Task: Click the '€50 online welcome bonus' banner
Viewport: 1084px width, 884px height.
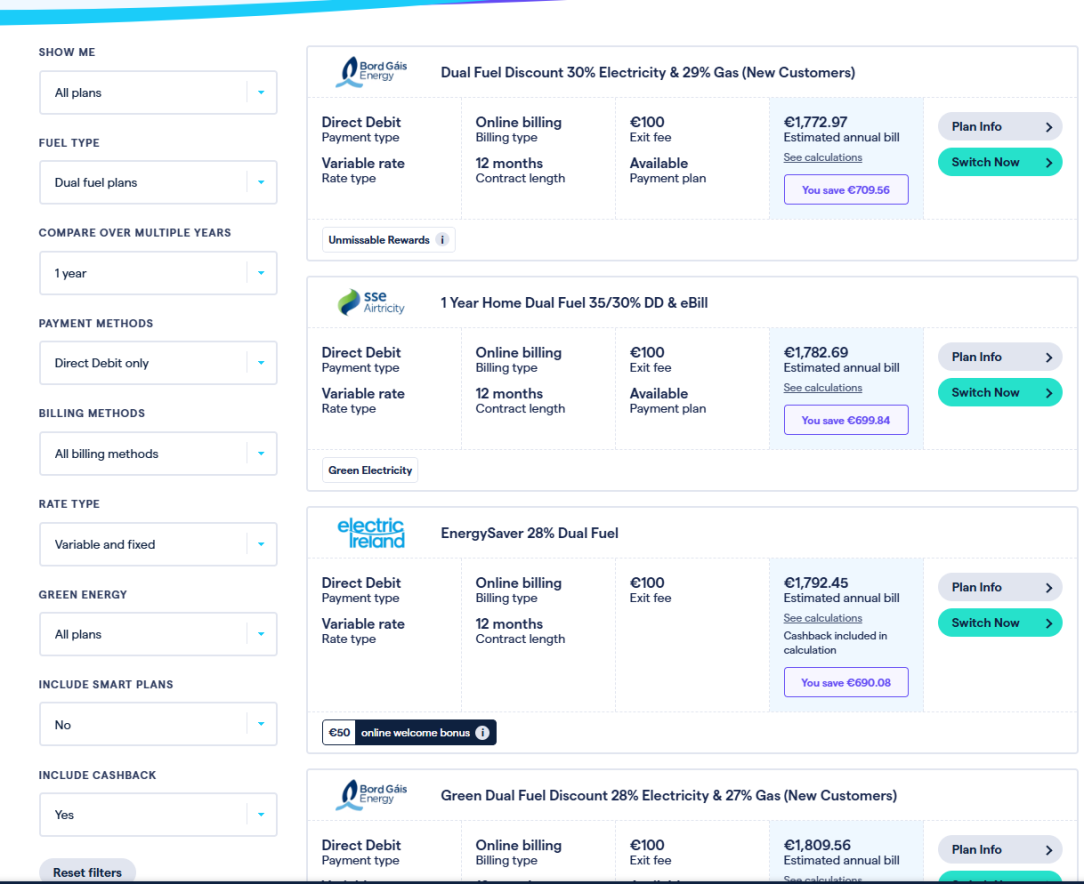Action: (x=409, y=733)
